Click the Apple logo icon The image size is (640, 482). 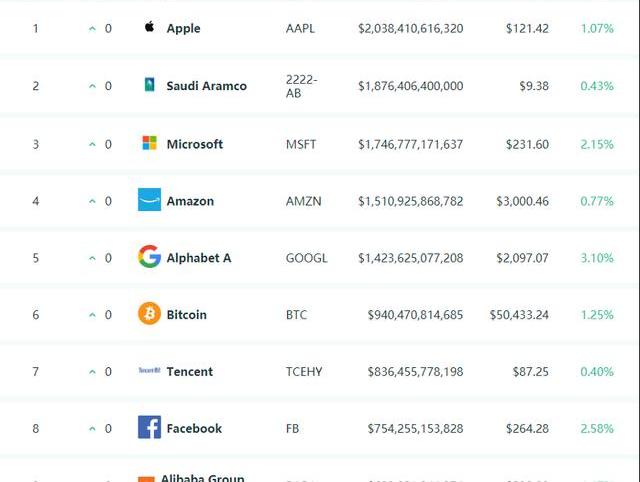pyautogui.click(x=149, y=28)
